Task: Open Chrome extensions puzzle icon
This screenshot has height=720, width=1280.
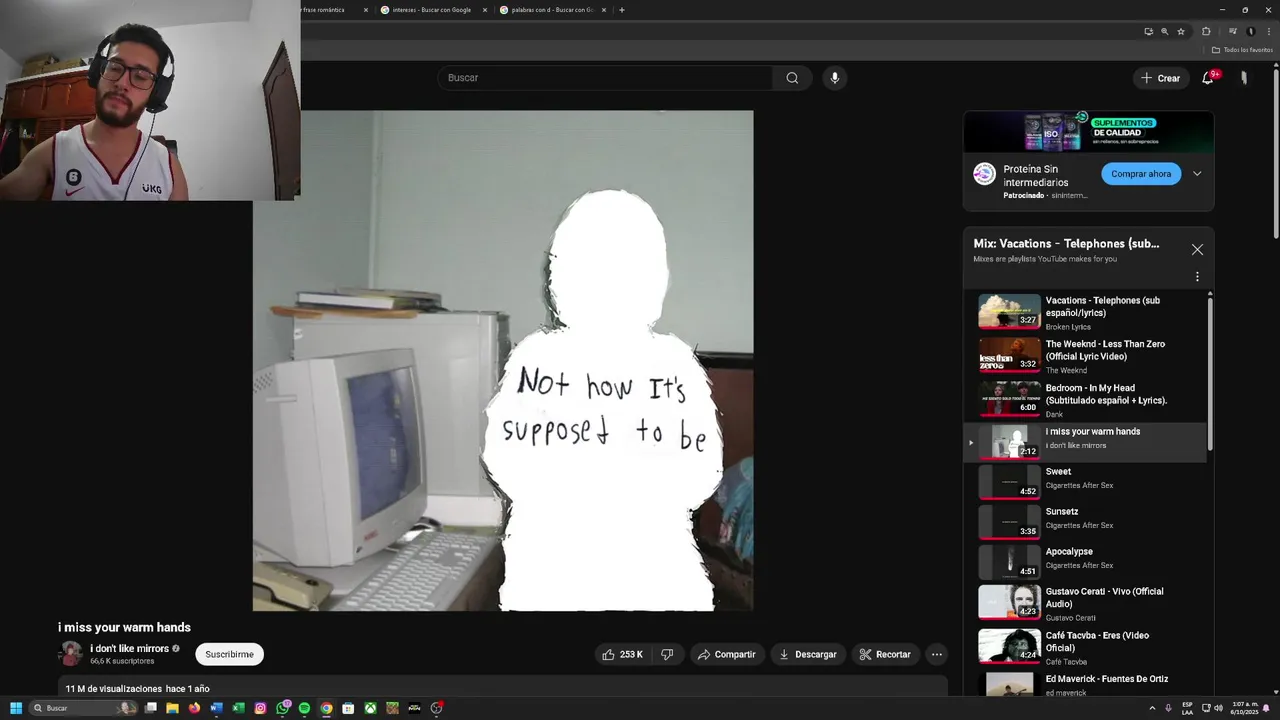Action: (x=1206, y=31)
